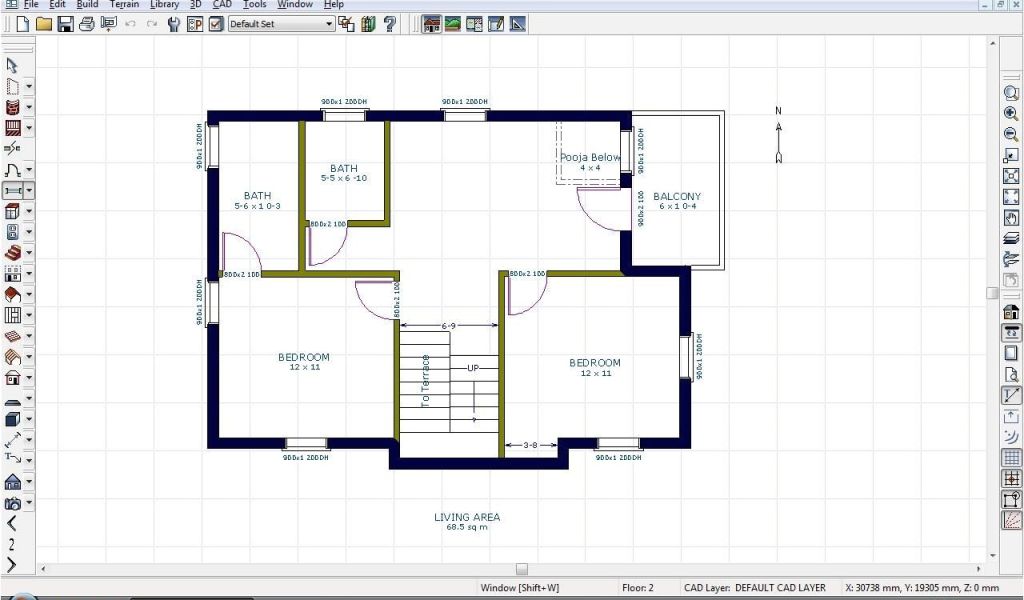Select the arrow Select Objects tool
The width and height of the screenshot is (1024, 600).
[x=12, y=65]
